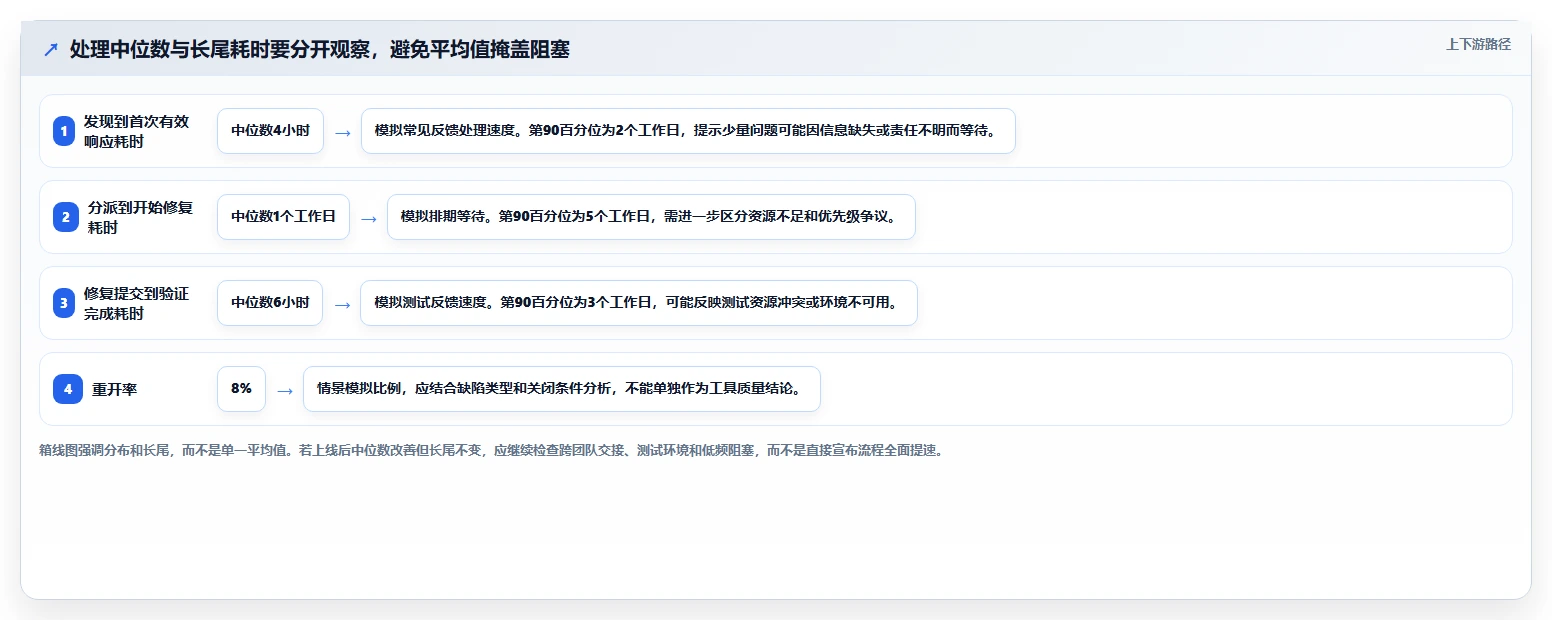Click the 8% value chip
This screenshot has height=620, width=1552.
pyautogui.click(x=241, y=389)
